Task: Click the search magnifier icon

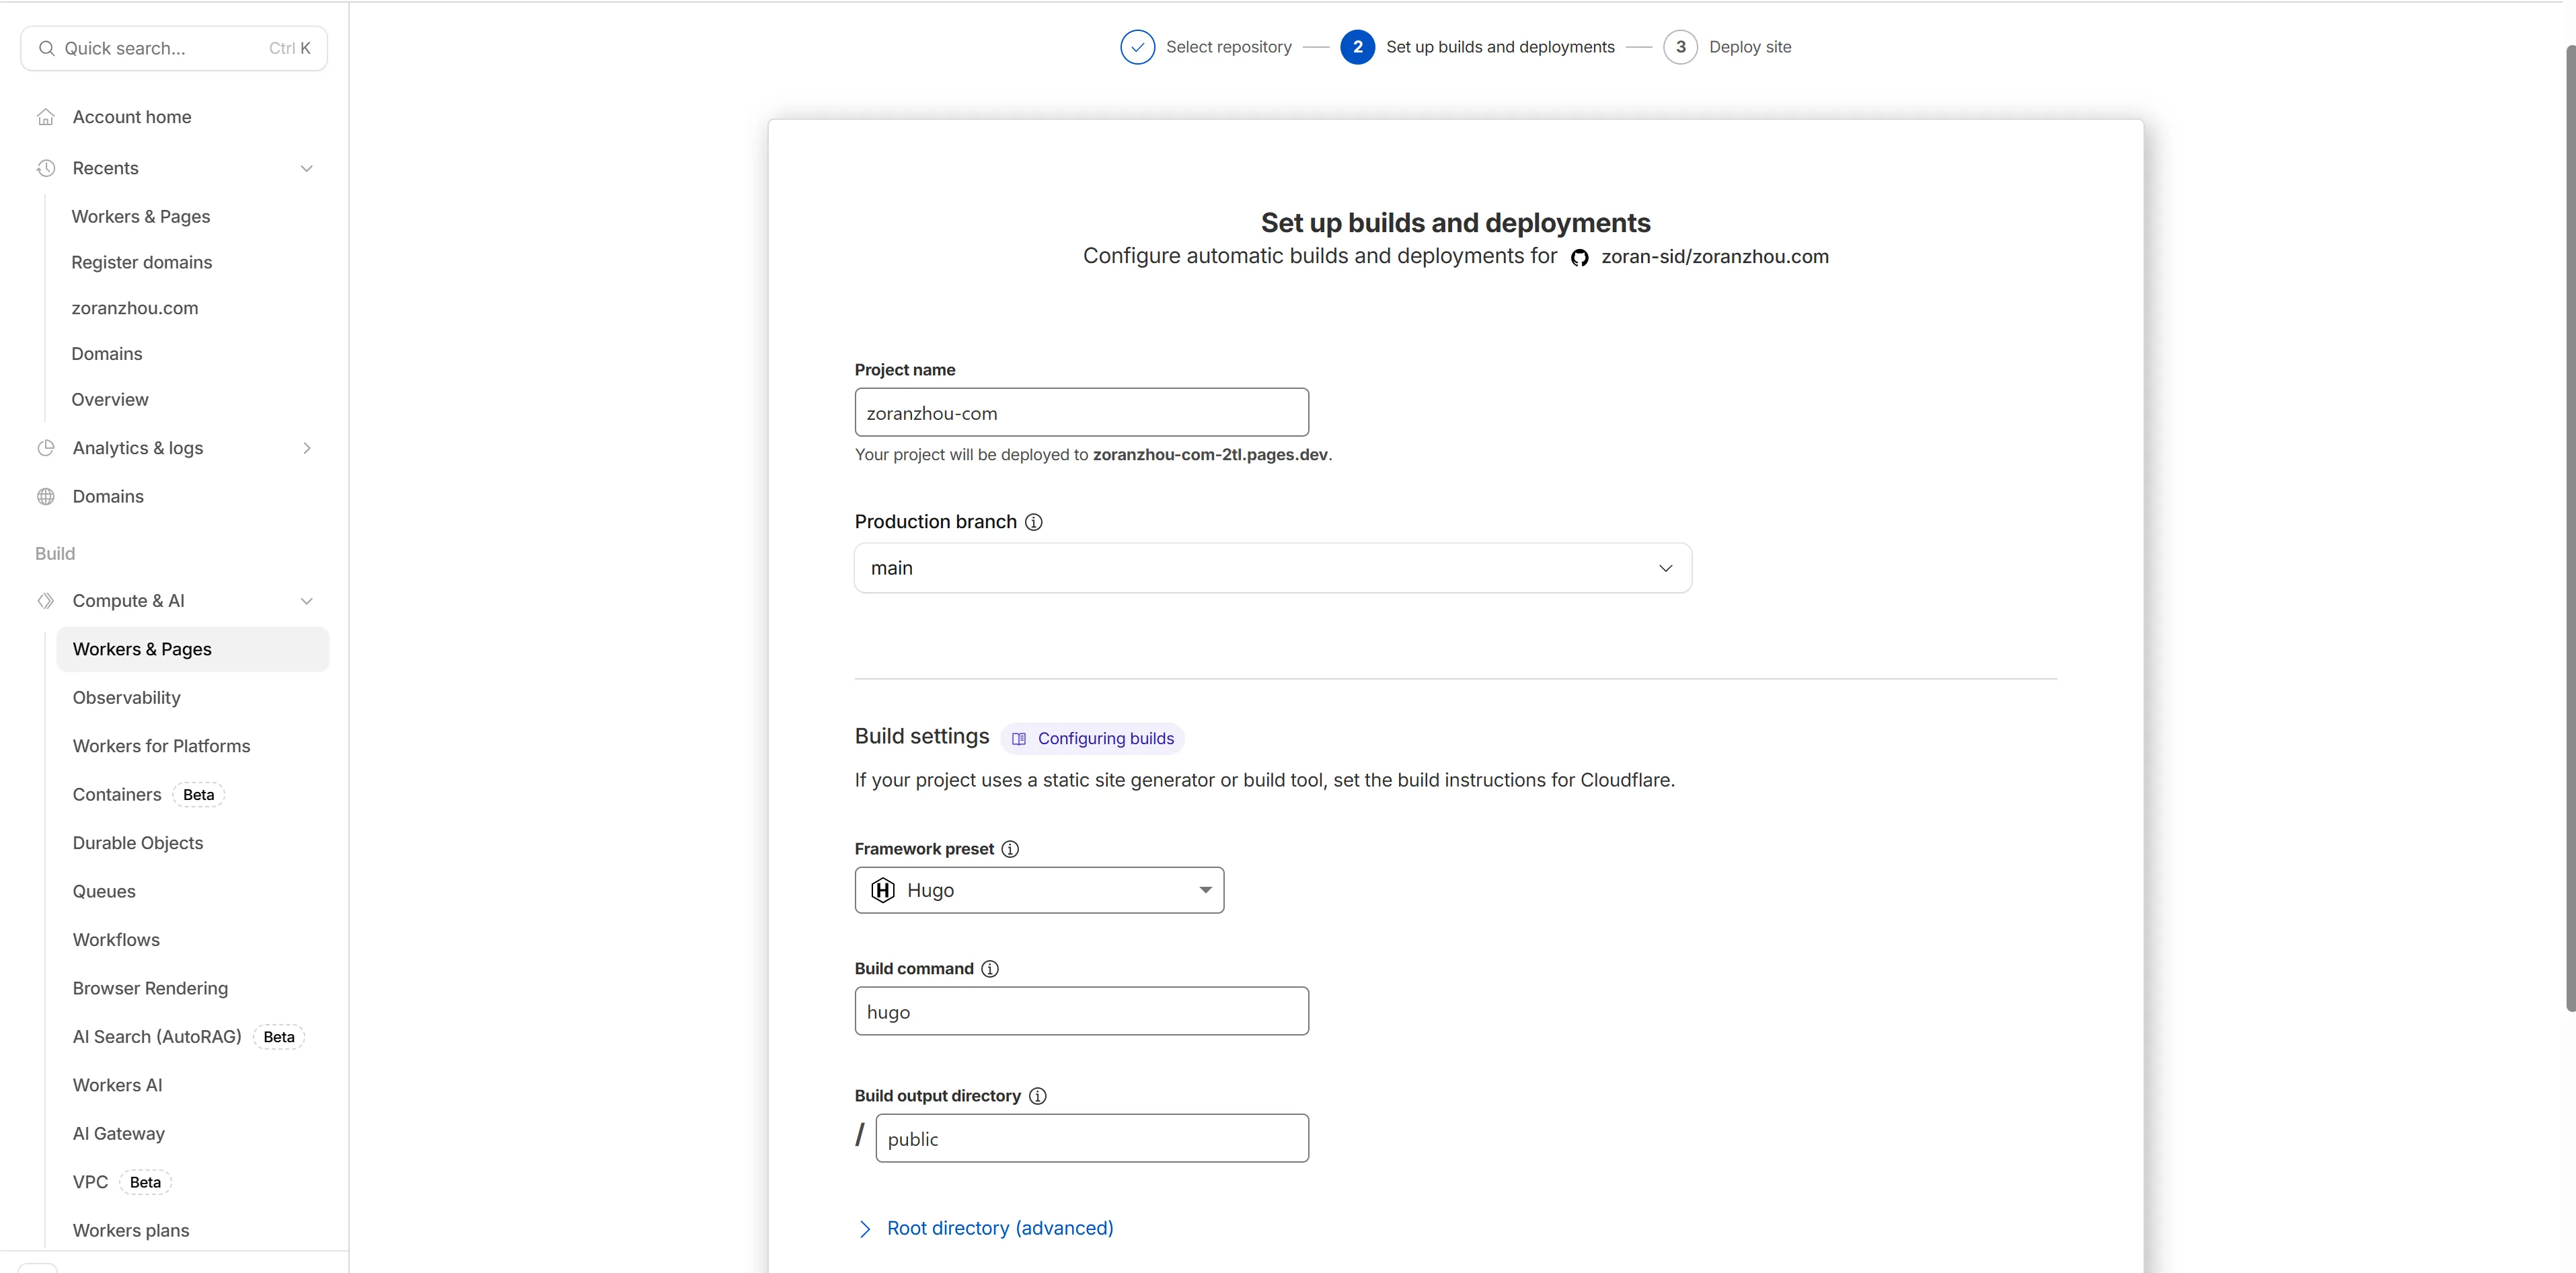Action: point(46,48)
